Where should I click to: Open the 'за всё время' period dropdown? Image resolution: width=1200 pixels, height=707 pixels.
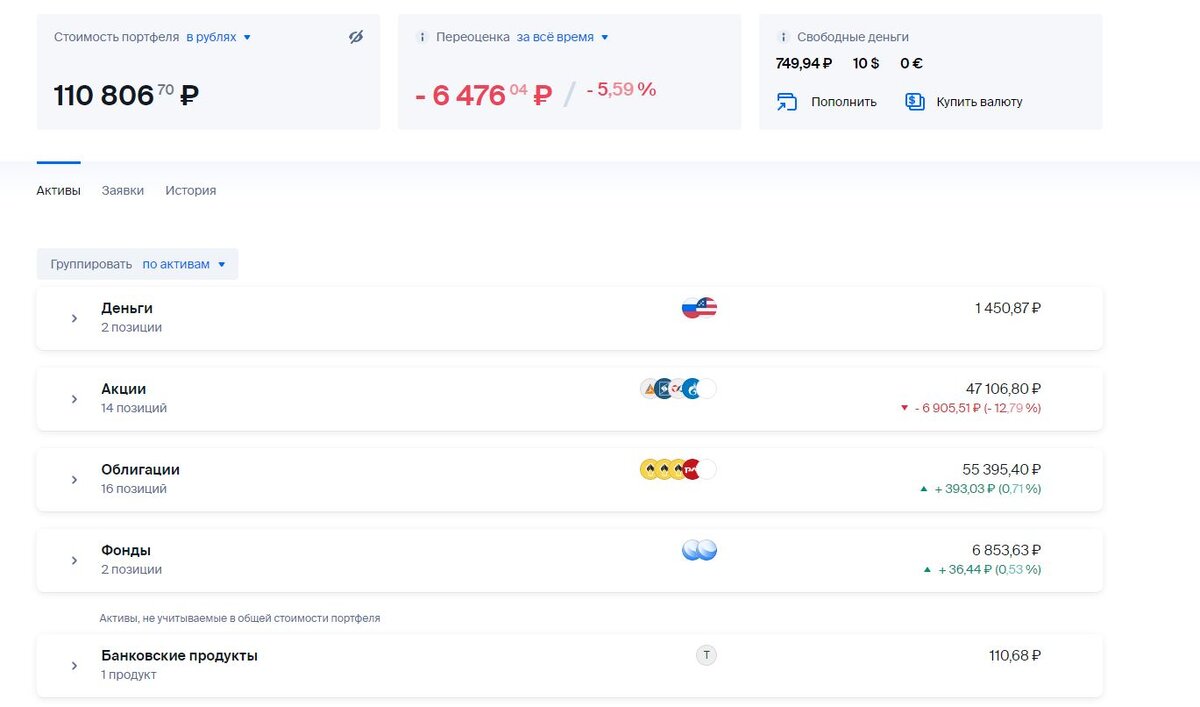coord(563,37)
